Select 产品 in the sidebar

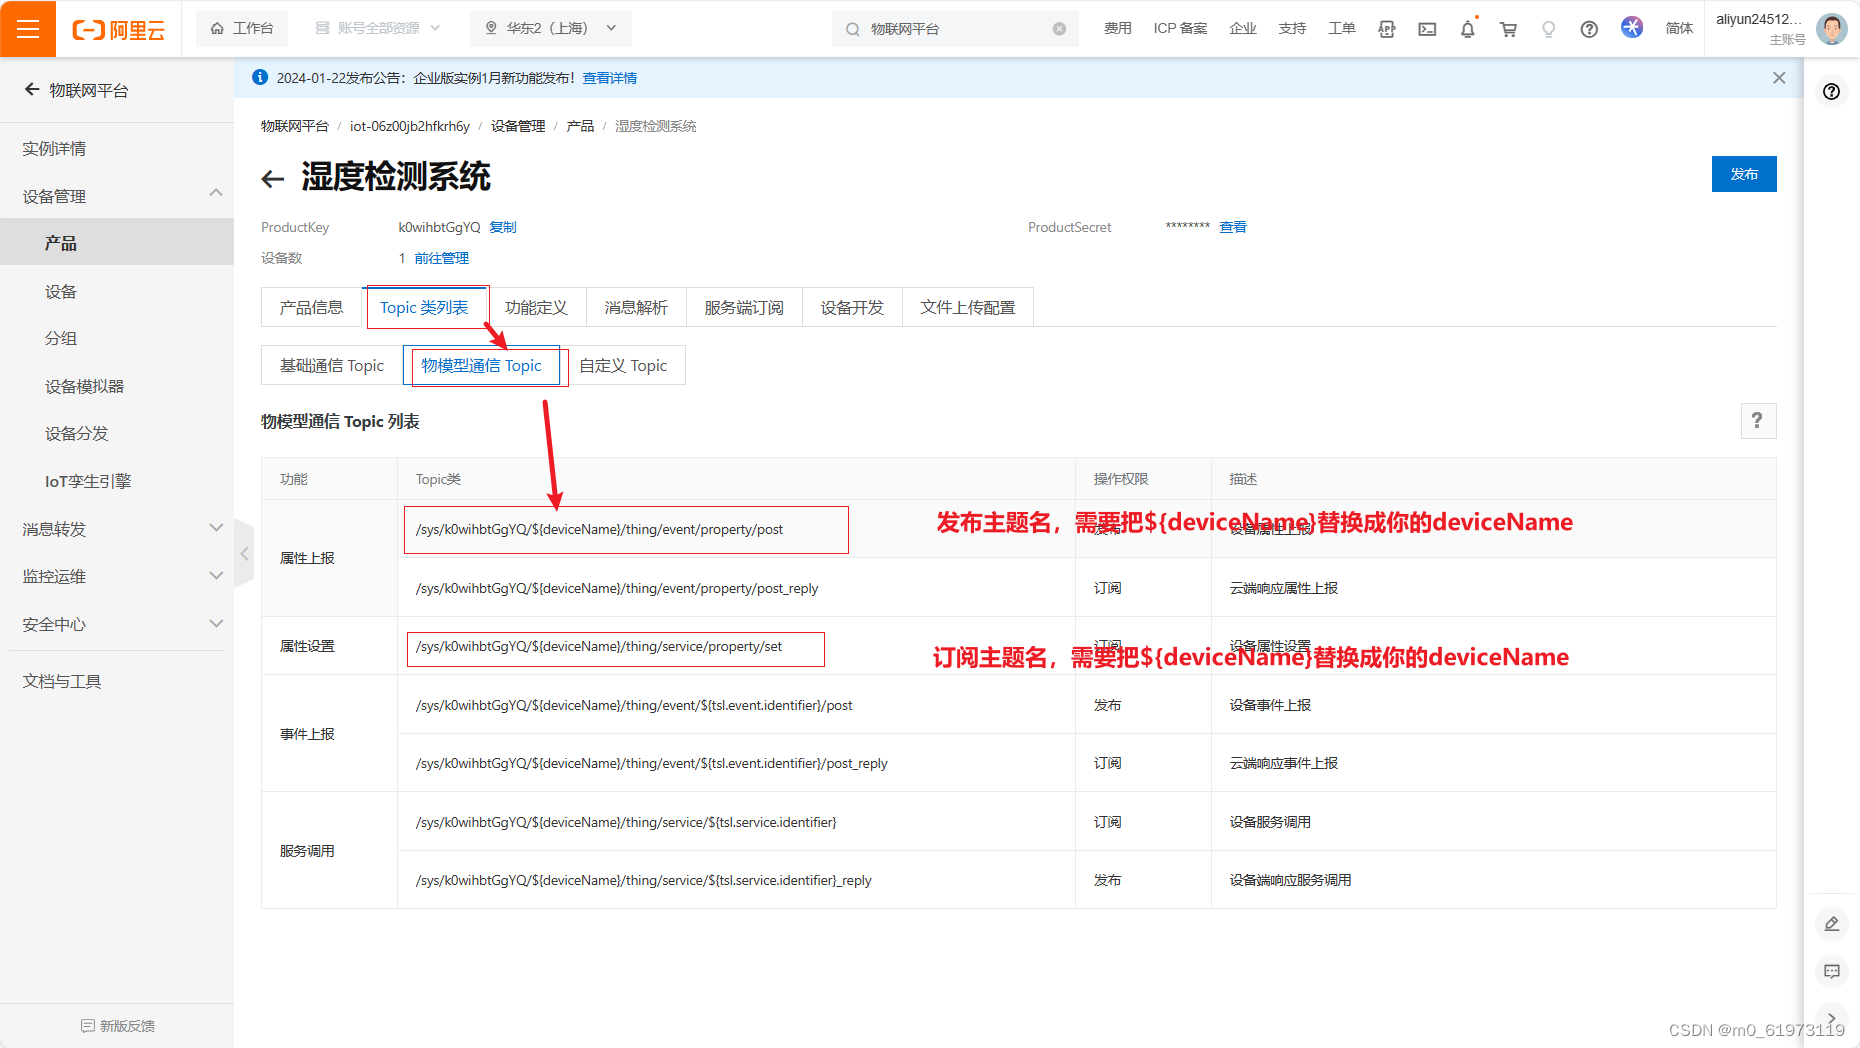pyautogui.click(x=117, y=243)
